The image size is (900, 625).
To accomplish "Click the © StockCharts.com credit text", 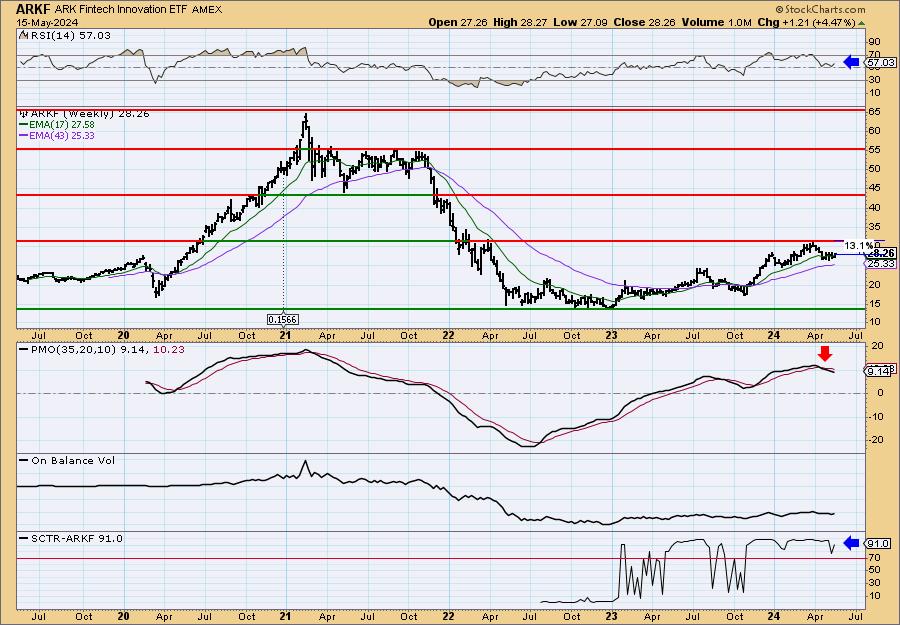I will pos(820,10).
